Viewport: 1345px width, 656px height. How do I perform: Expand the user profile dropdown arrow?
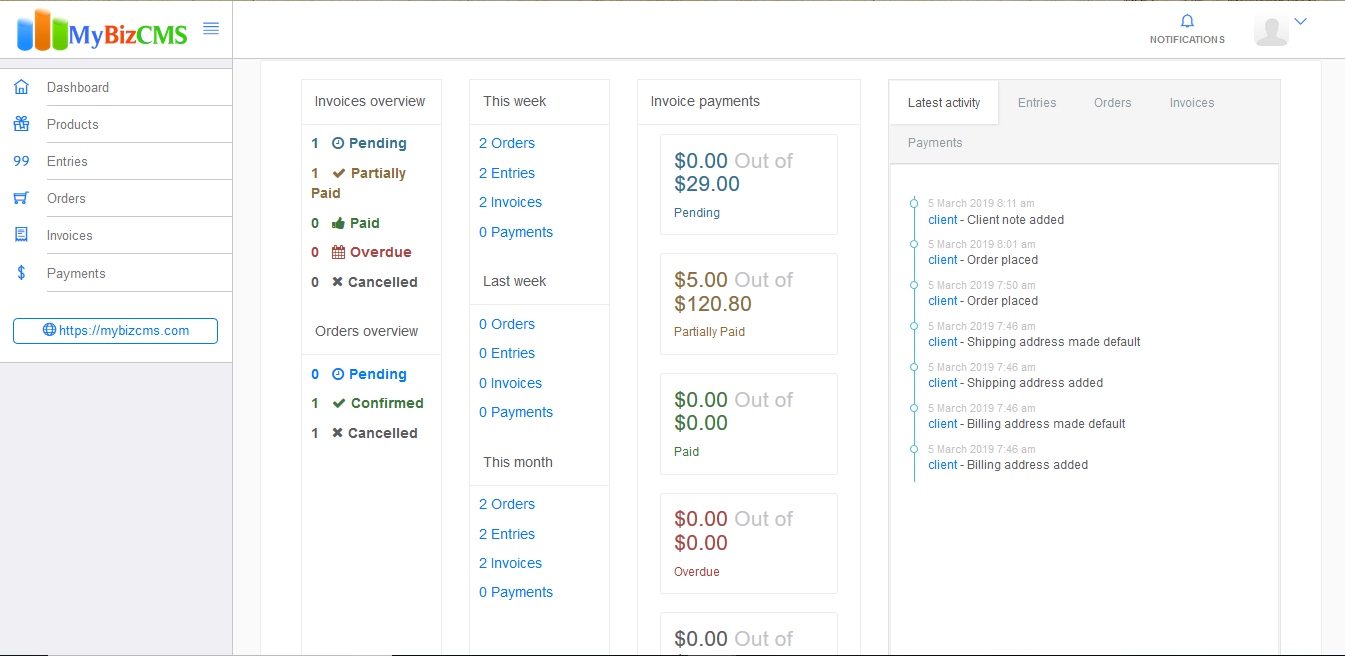point(1300,21)
